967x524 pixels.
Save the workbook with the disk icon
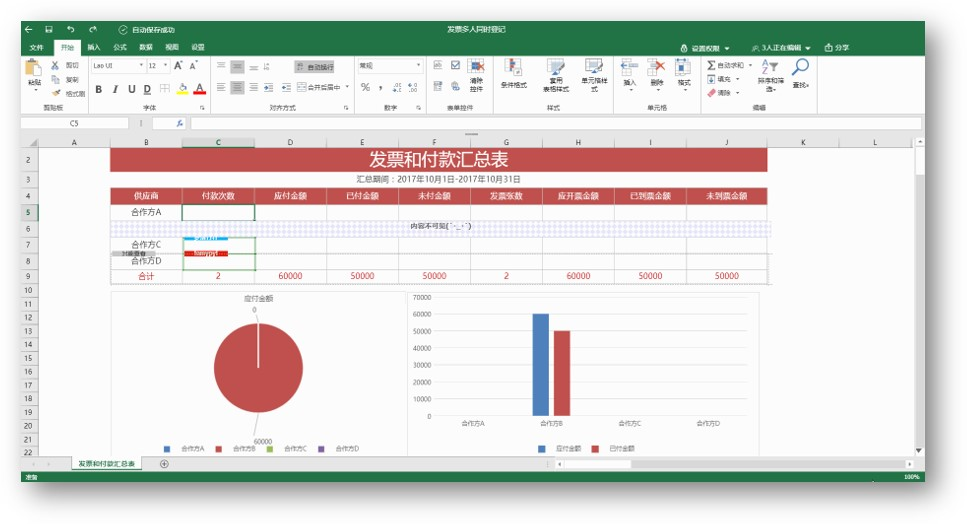tap(49, 29)
